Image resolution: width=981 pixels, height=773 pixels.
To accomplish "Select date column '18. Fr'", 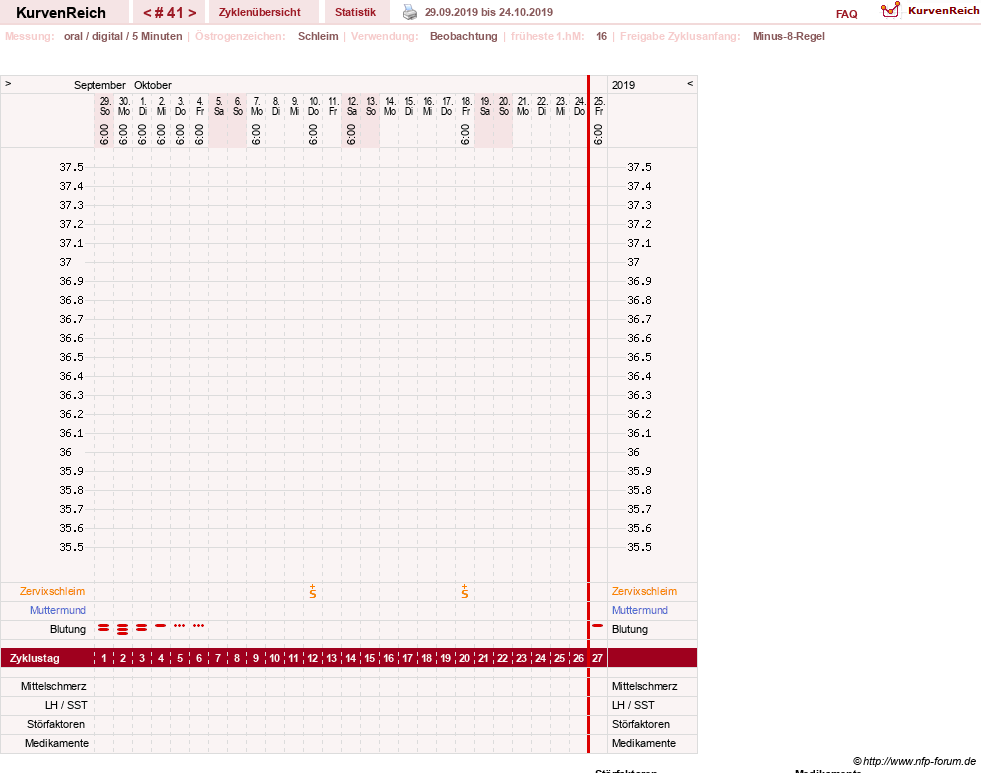I will [465, 106].
